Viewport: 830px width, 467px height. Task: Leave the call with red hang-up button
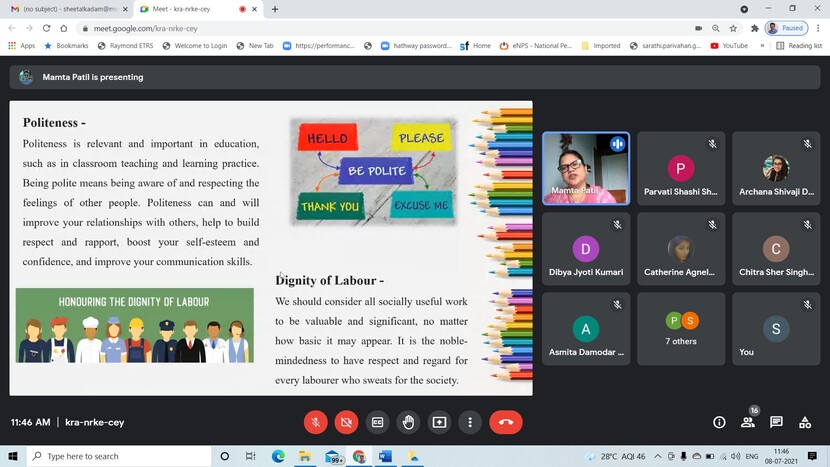point(506,422)
